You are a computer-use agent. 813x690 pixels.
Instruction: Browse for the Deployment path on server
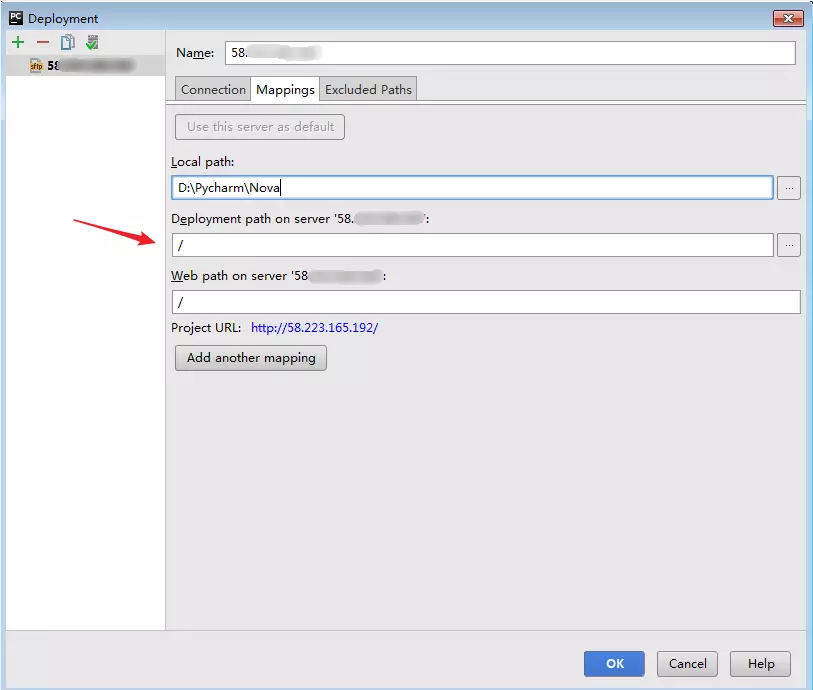pos(789,245)
